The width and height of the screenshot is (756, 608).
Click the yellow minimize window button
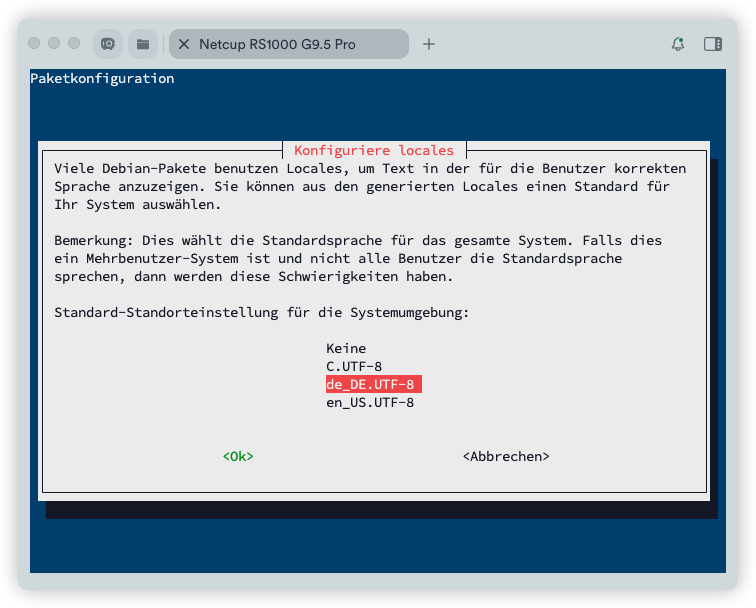point(54,44)
